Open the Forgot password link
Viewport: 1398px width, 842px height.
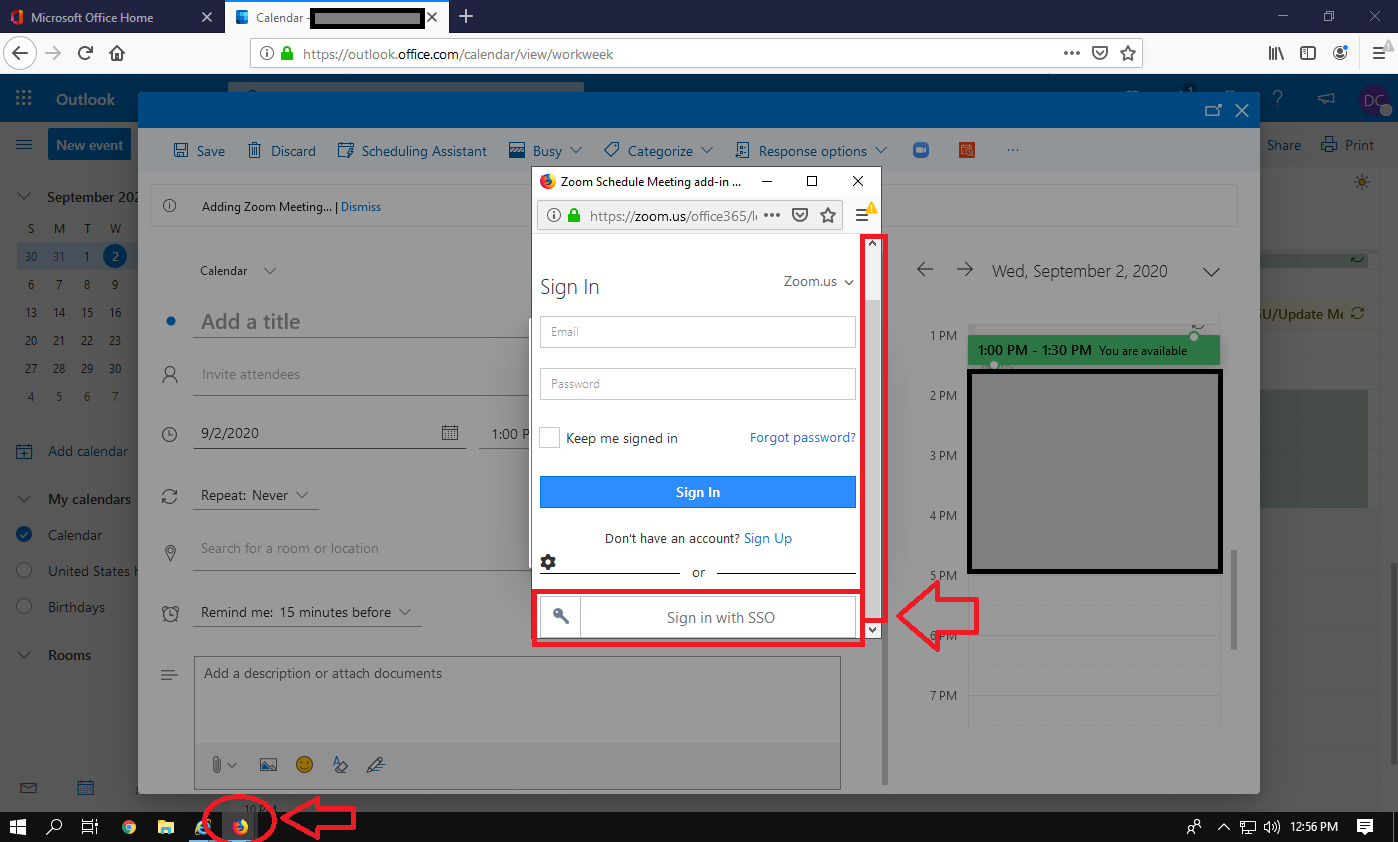803,438
